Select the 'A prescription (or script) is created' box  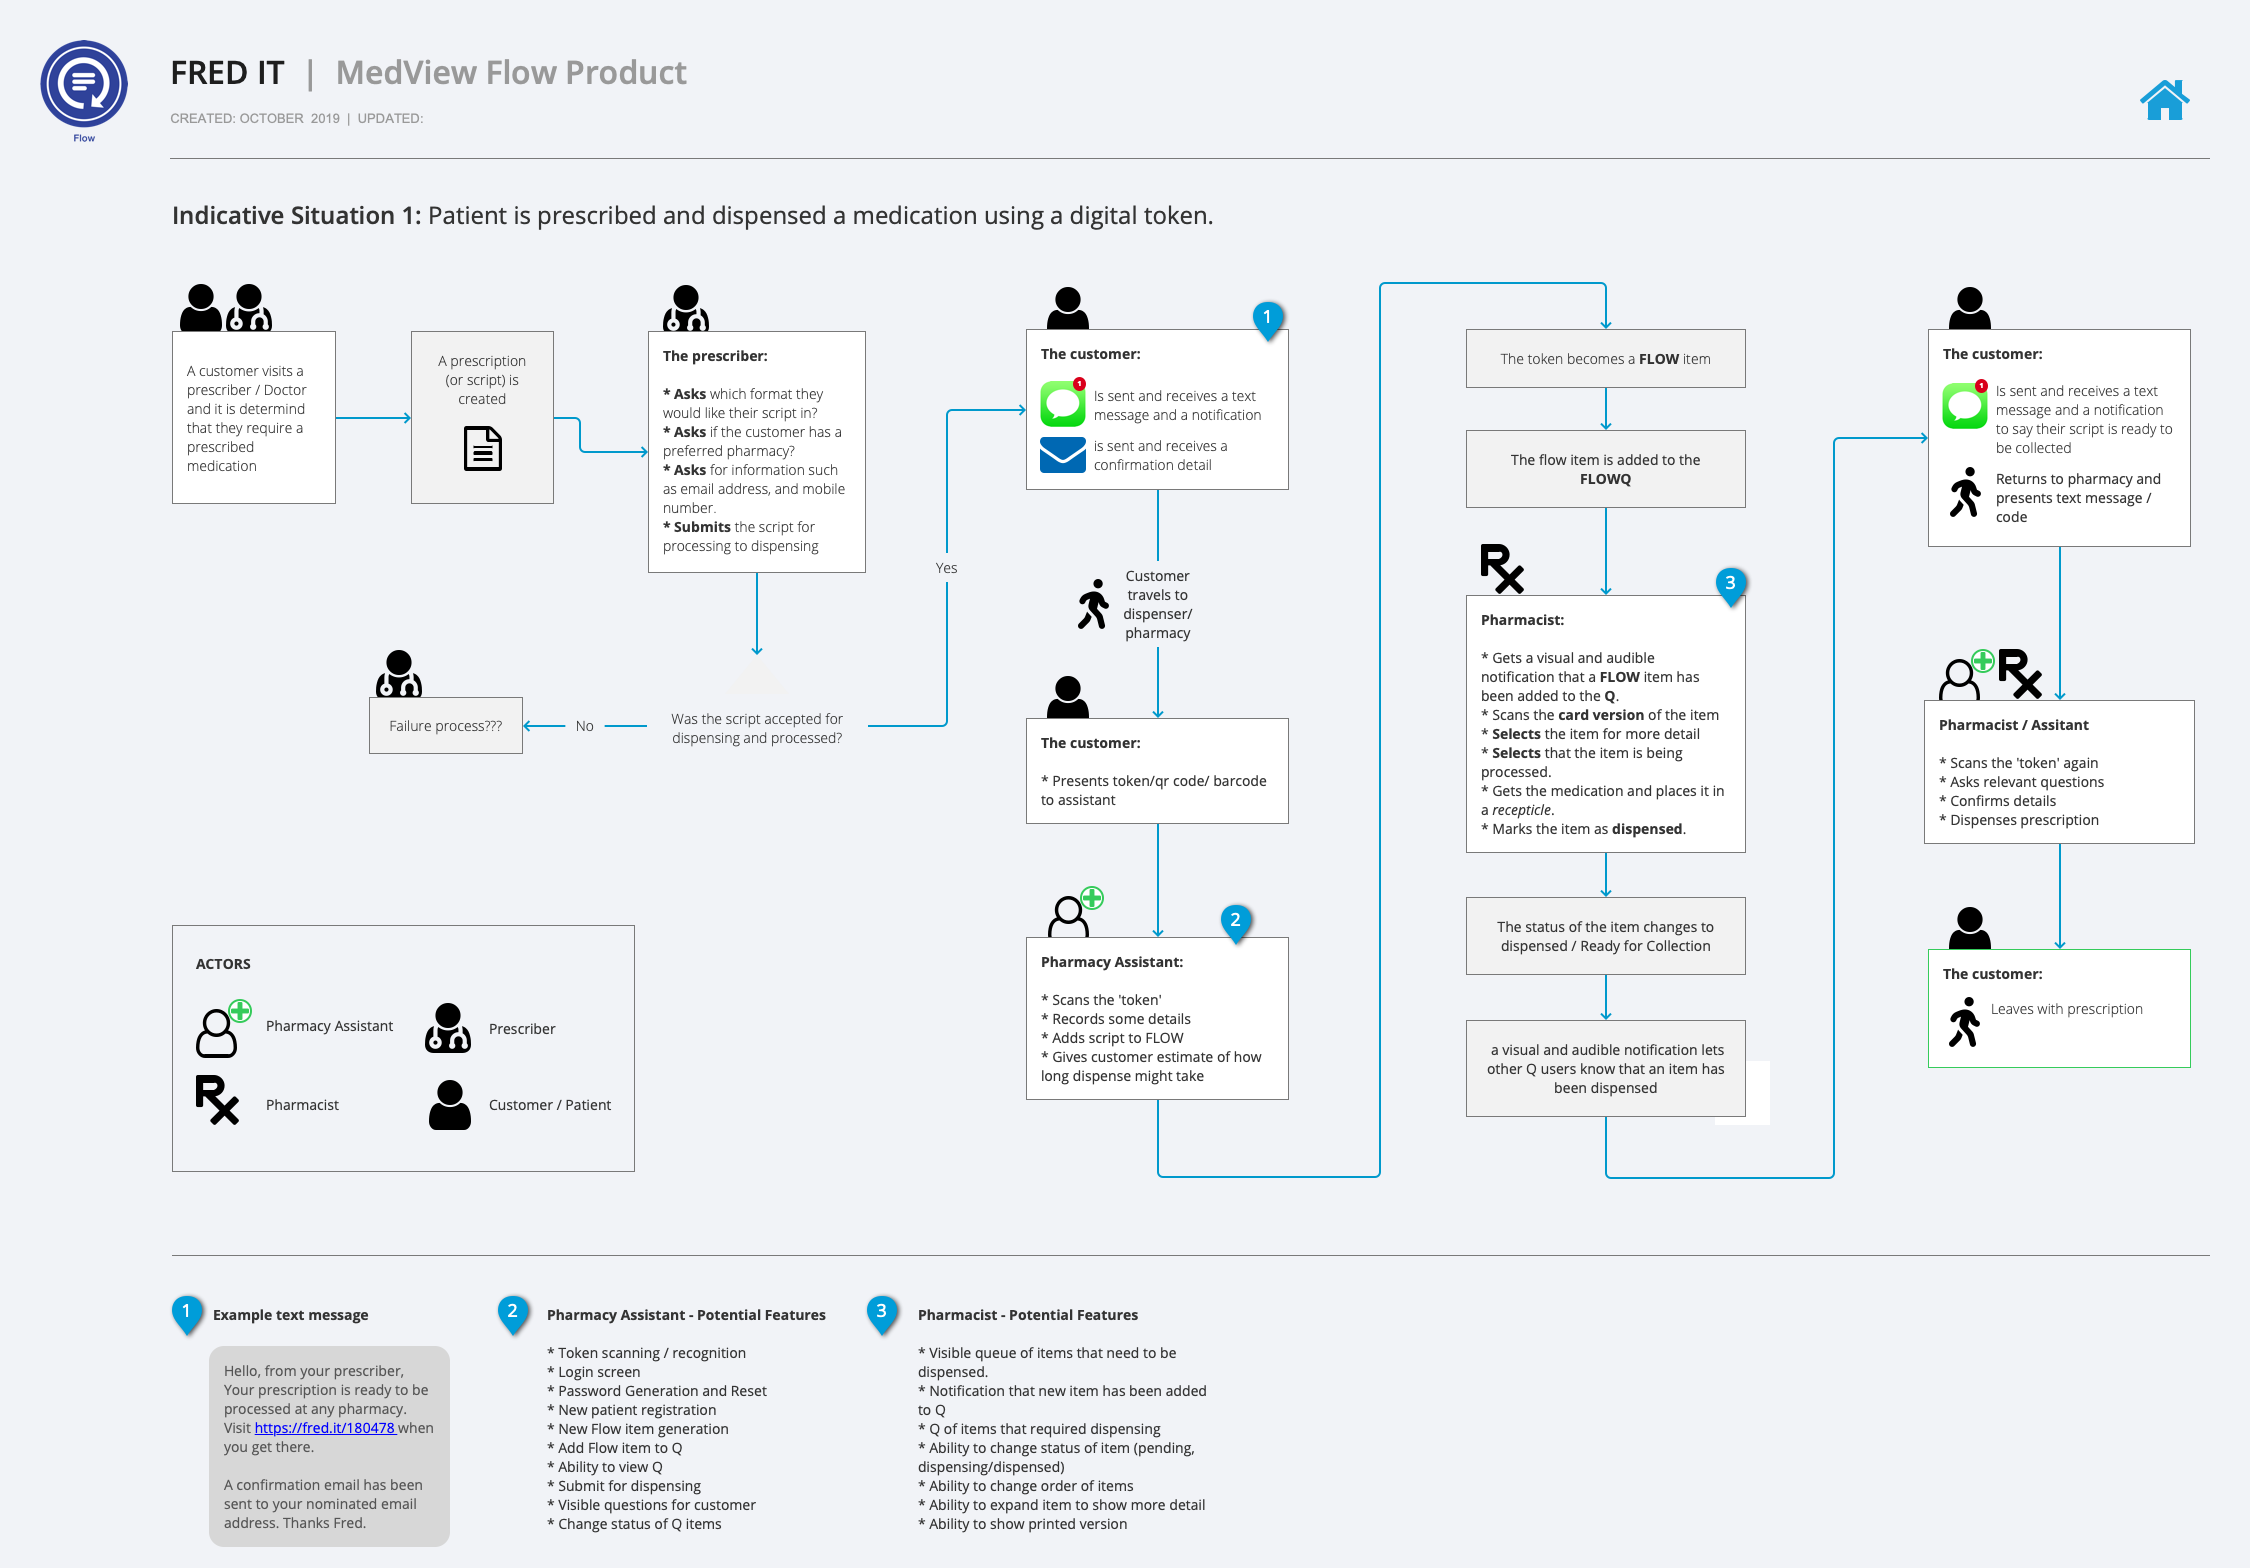coord(482,417)
